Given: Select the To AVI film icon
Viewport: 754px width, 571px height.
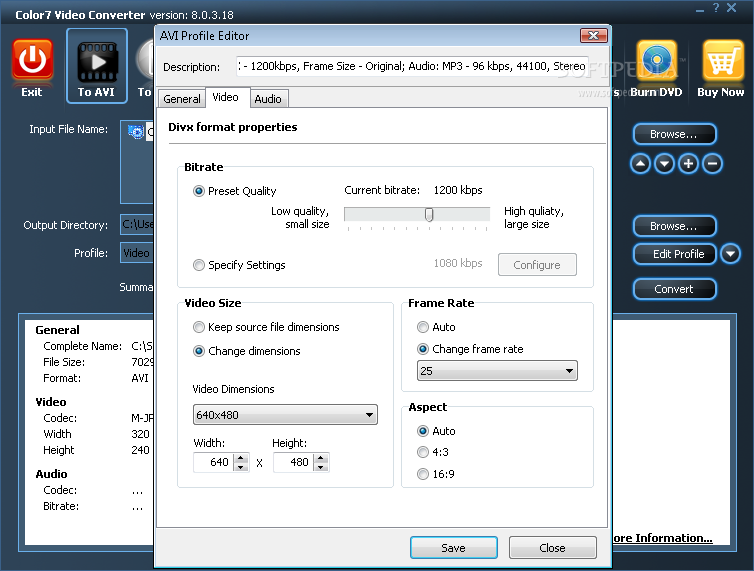Looking at the screenshot, I should point(97,63).
